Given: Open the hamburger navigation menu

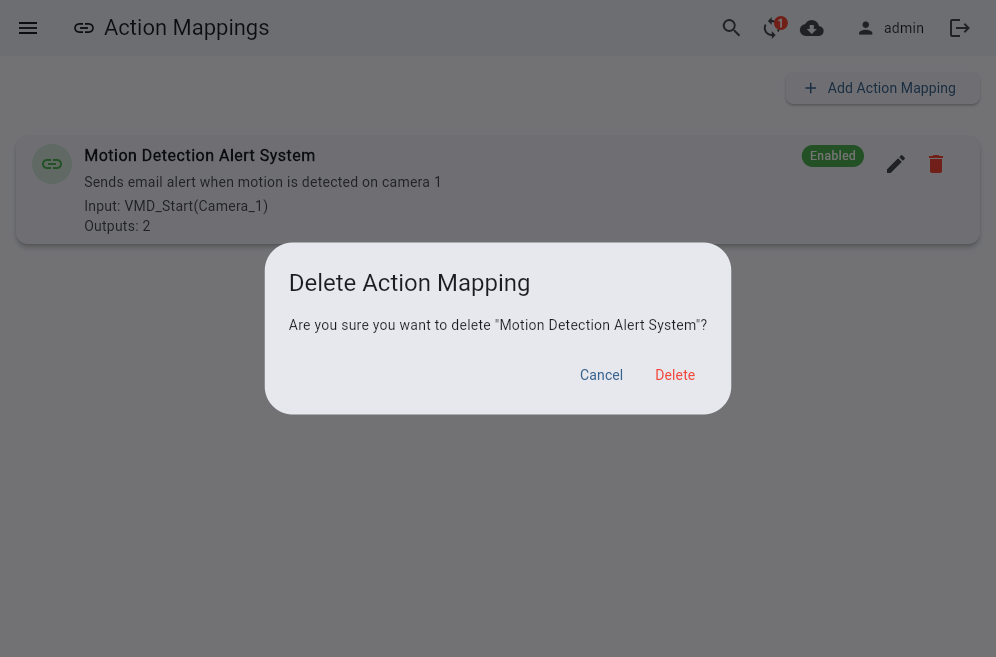Looking at the screenshot, I should click(28, 28).
